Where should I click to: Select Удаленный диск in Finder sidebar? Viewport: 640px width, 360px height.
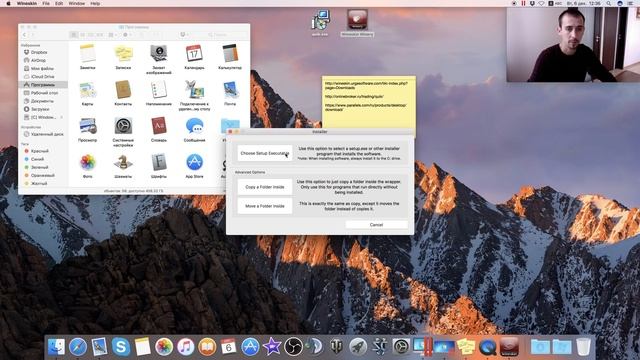click(x=47, y=134)
